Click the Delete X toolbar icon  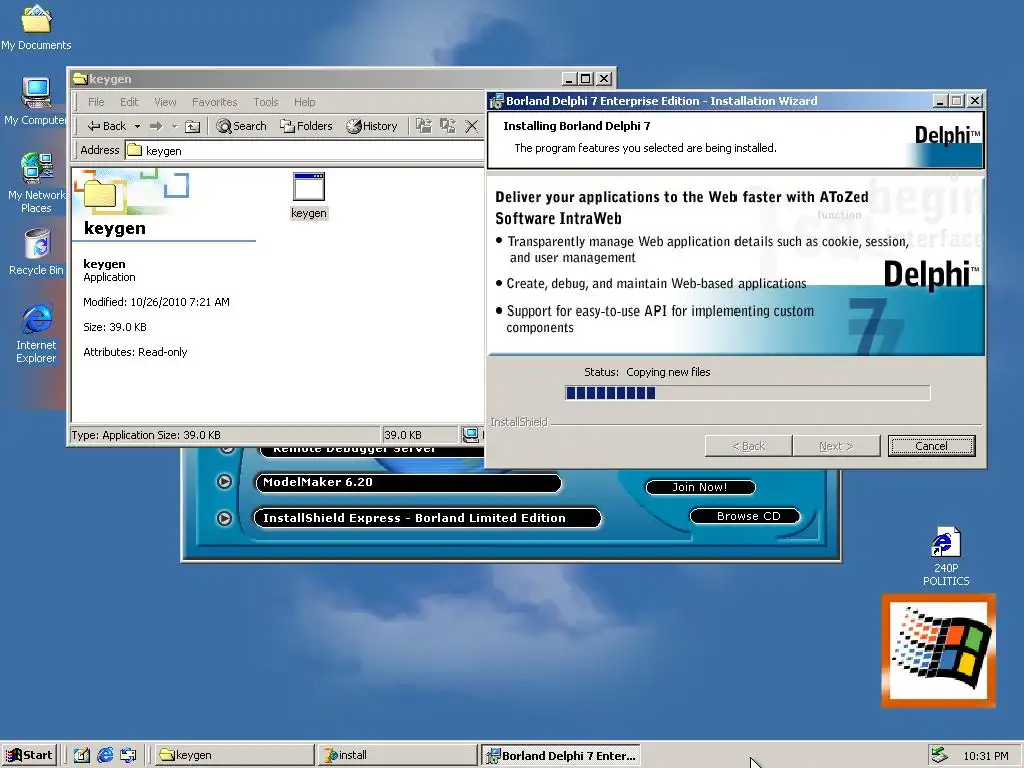[472, 126]
